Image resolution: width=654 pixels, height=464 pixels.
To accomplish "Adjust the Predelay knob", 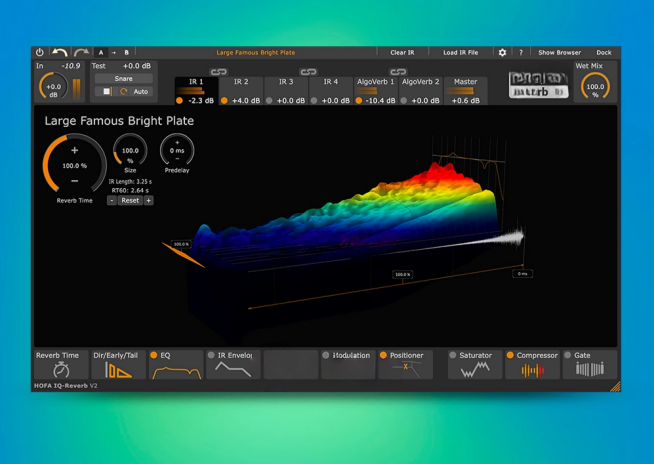I will [x=177, y=151].
